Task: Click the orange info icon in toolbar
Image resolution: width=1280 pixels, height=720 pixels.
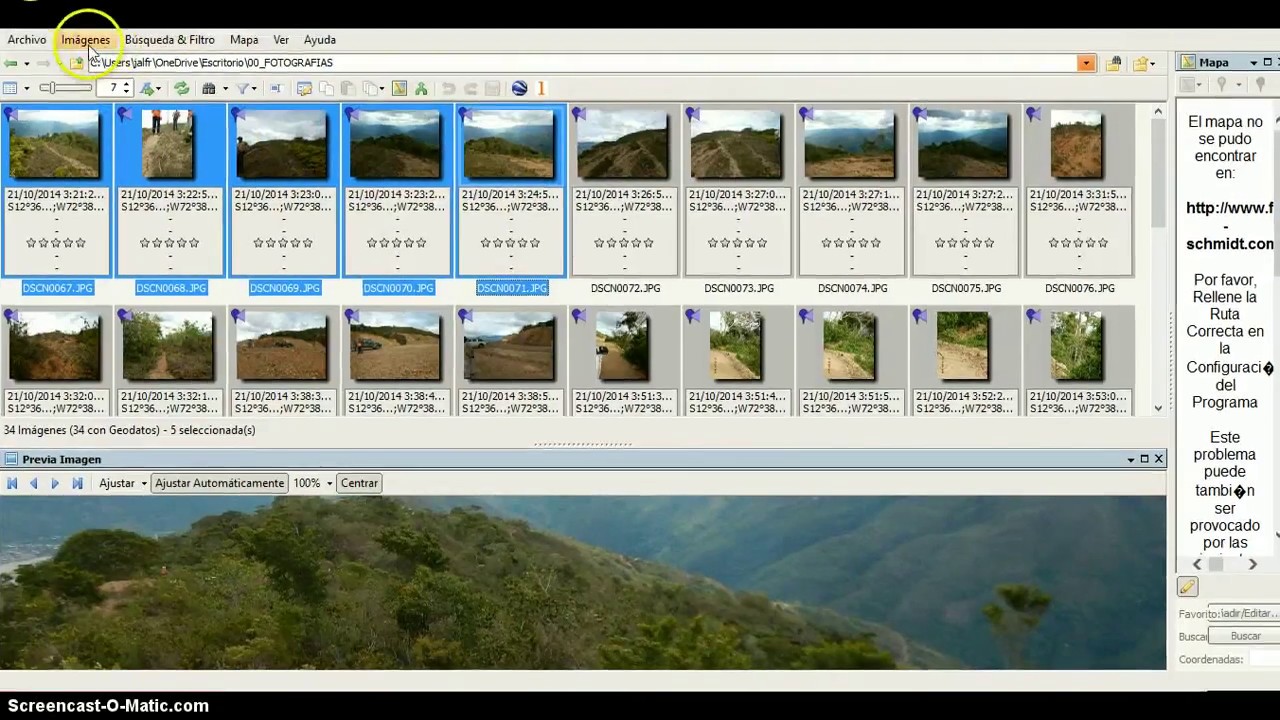Action: click(x=541, y=88)
